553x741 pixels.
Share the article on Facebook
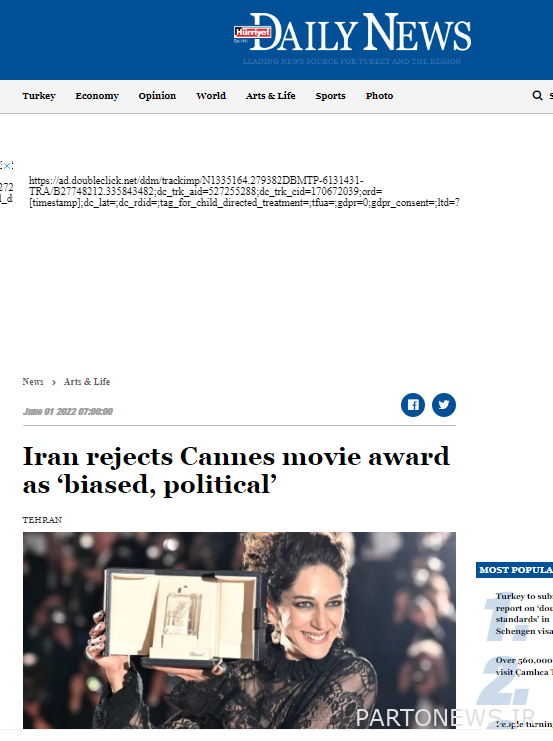(413, 405)
